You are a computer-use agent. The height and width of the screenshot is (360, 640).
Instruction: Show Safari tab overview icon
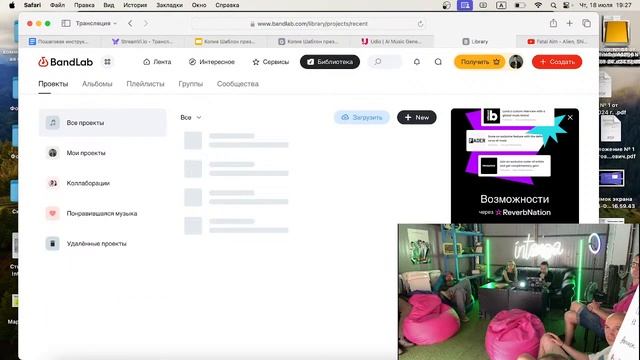(x=587, y=23)
